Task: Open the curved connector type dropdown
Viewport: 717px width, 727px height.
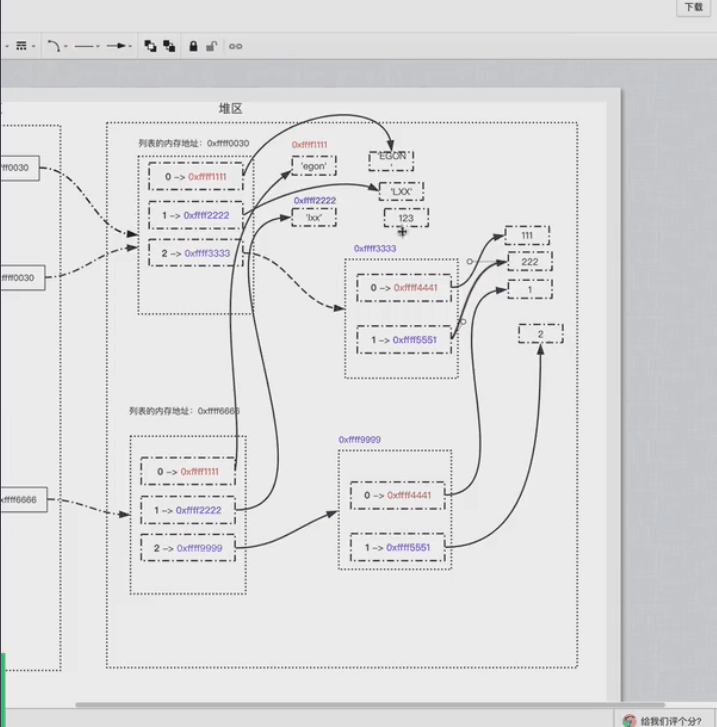Action: click(57, 46)
